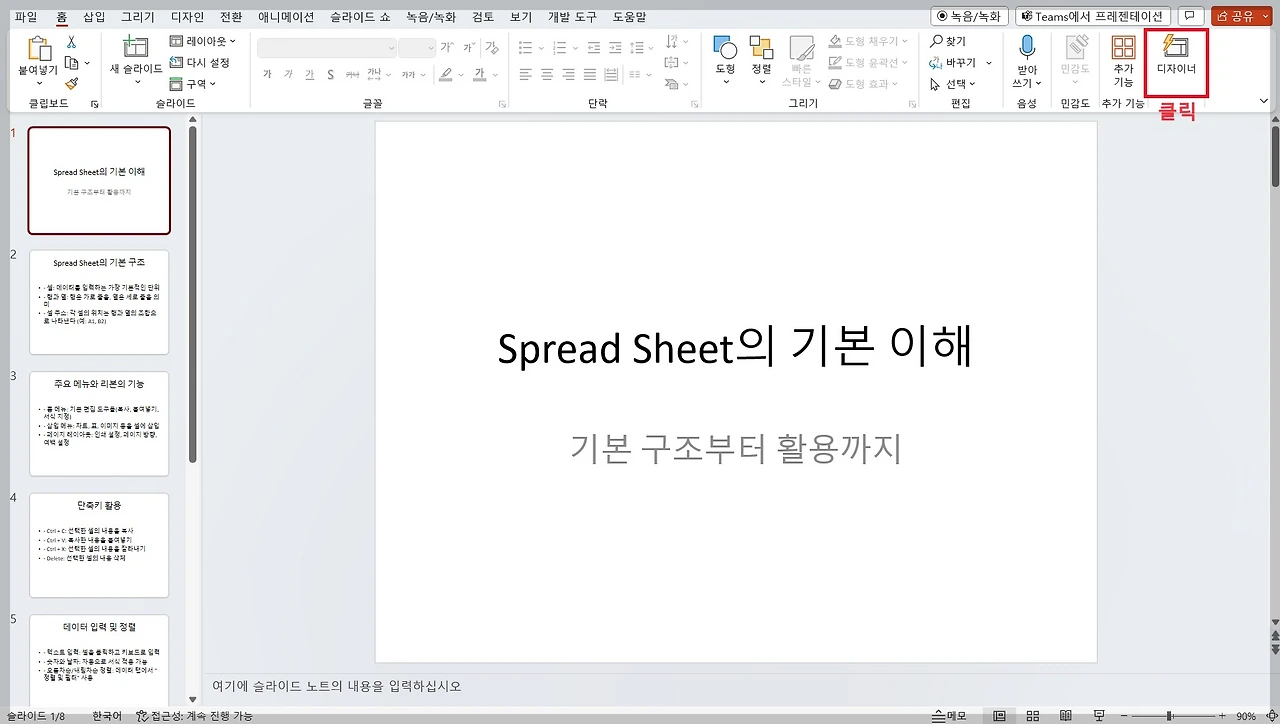Toggle bold text formatting (first 가)
The width and height of the screenshot is (1280, 724).
pyautogui.click(x=267, y=74)
